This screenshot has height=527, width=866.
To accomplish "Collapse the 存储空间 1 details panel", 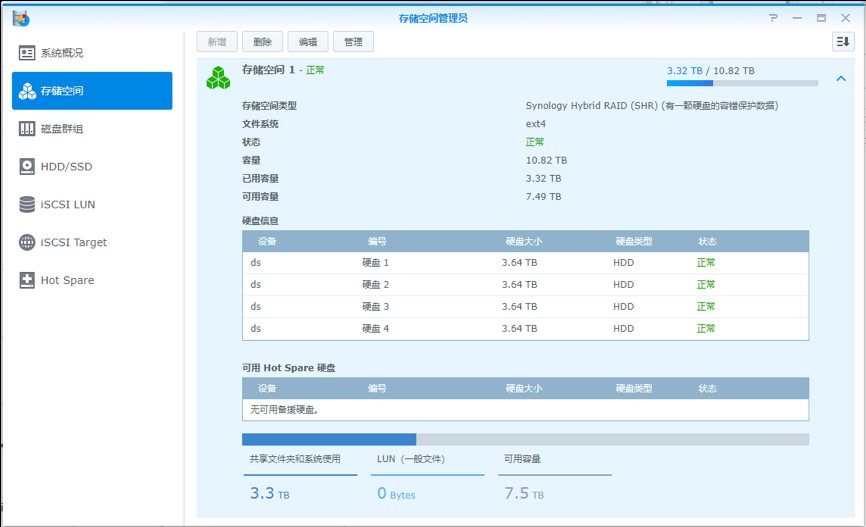I will tap(840, 78).
